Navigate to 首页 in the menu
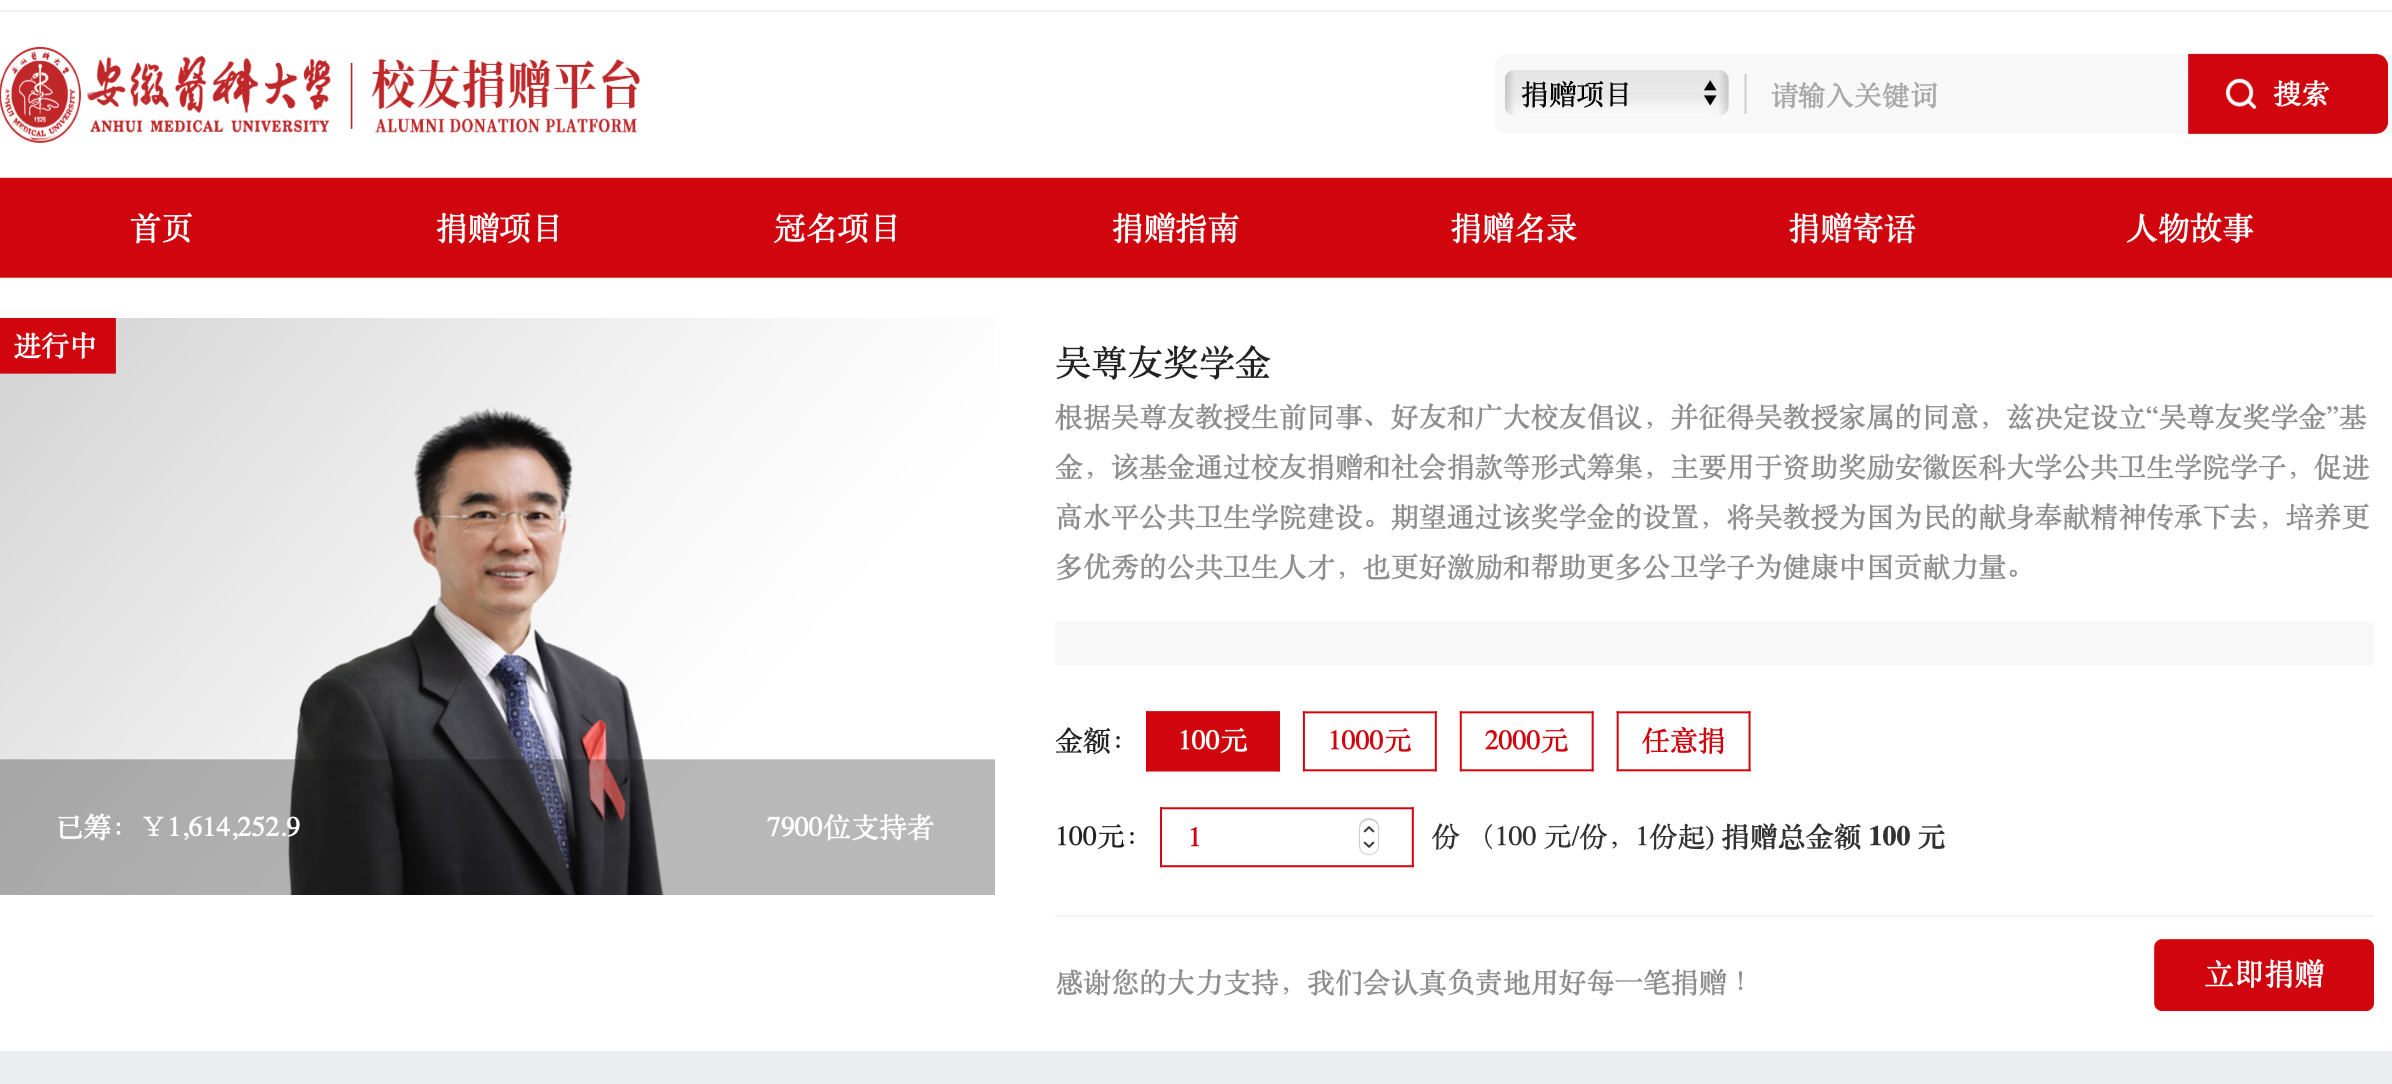The height and width of the screenshot is (1084, 2392). pos(163,228)
